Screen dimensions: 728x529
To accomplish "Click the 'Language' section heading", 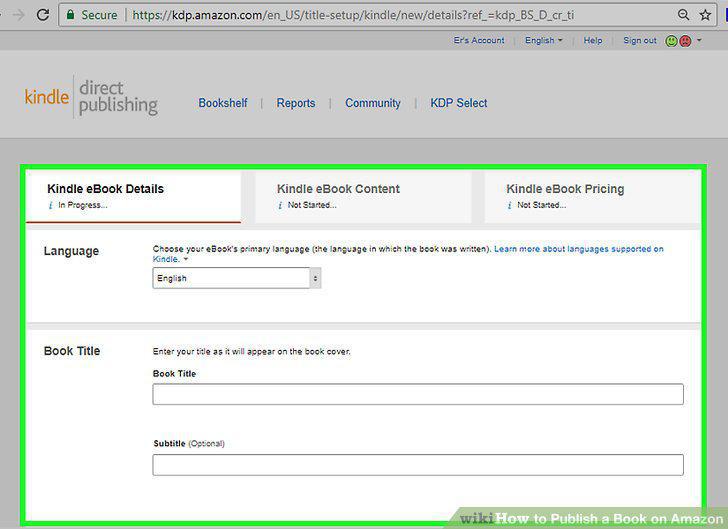I will click(72, 251).
